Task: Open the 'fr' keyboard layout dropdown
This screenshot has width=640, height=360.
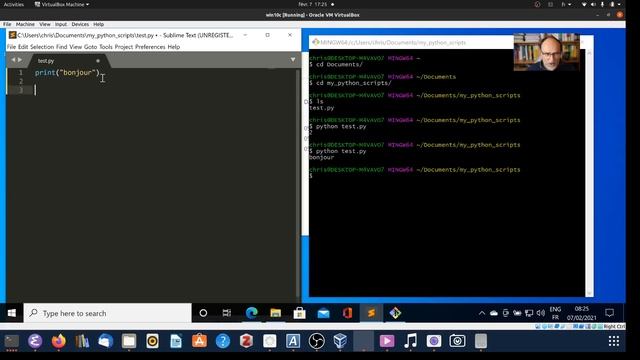Action: point(566,4)
